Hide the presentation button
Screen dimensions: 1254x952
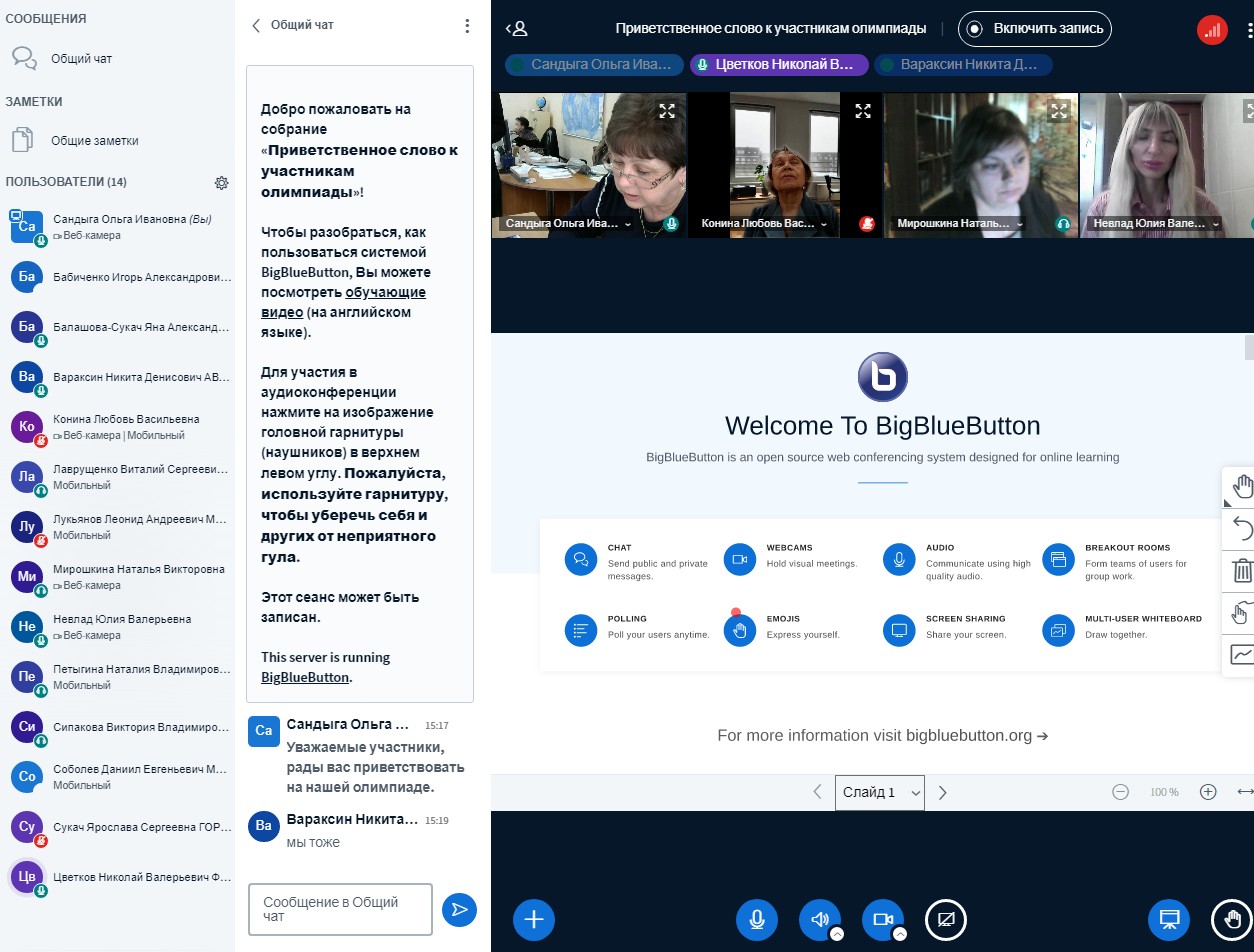(x=1168, y=919)
